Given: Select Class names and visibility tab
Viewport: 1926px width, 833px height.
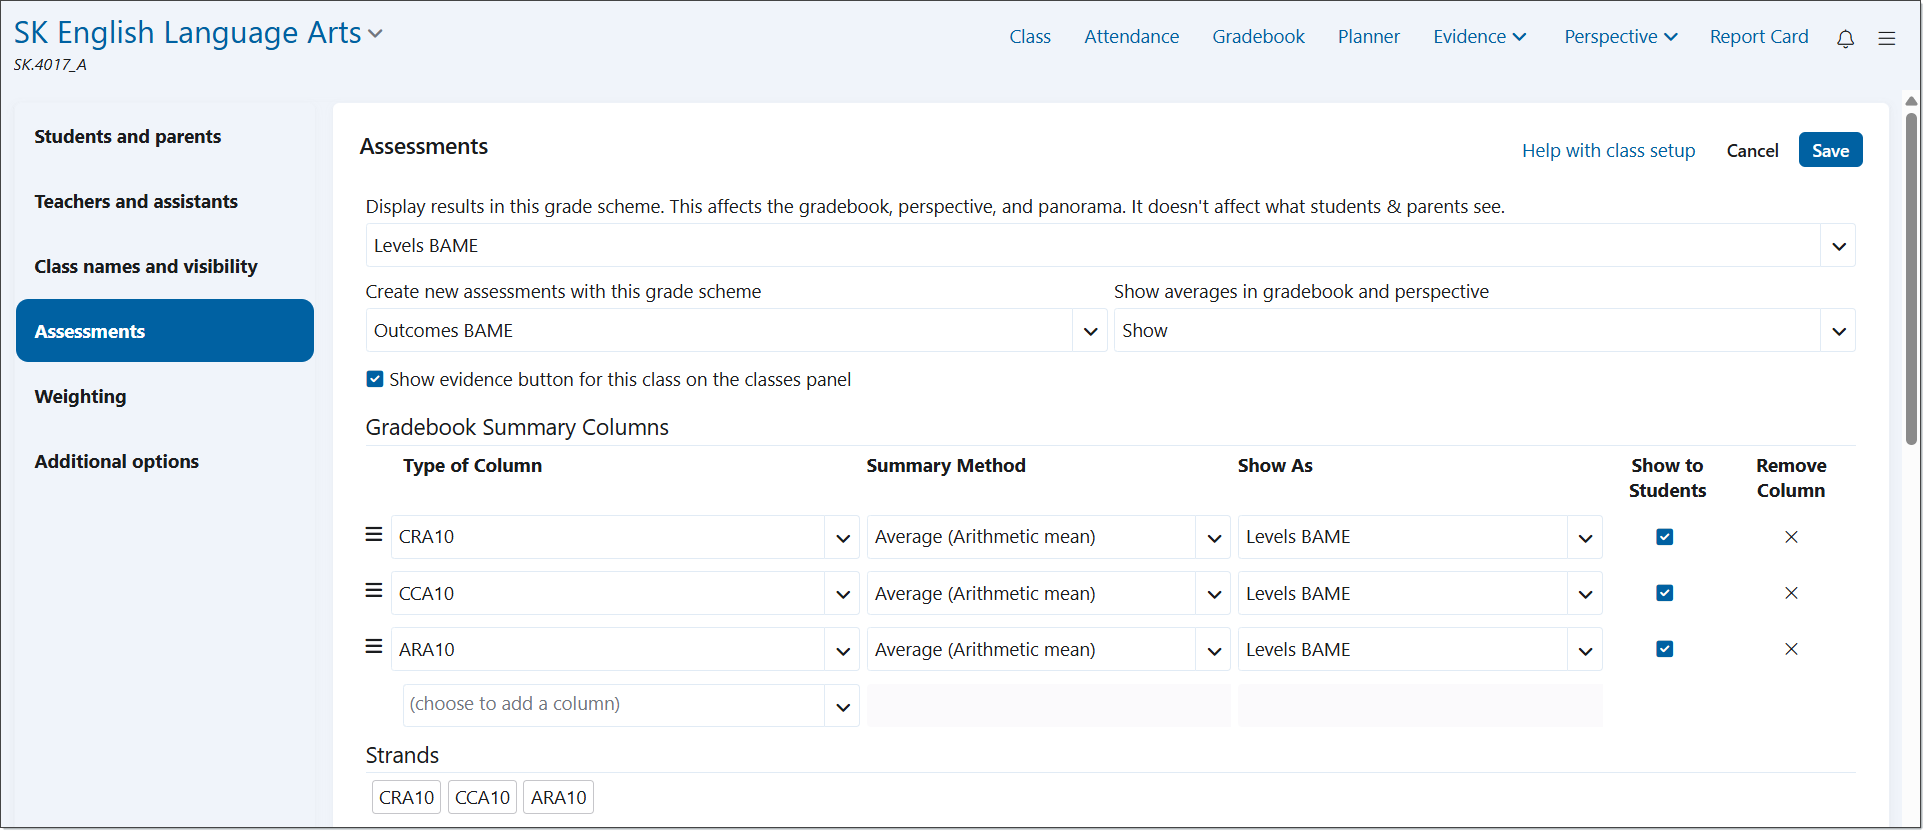Looking at the screenshot, I should pos(165,266).
